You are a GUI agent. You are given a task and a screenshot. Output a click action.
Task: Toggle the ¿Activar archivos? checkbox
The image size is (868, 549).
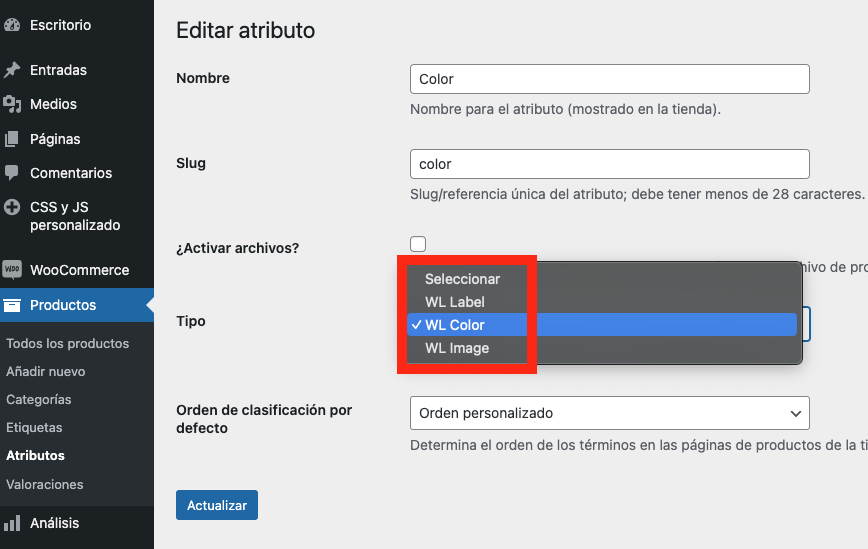tap(418, 244)
